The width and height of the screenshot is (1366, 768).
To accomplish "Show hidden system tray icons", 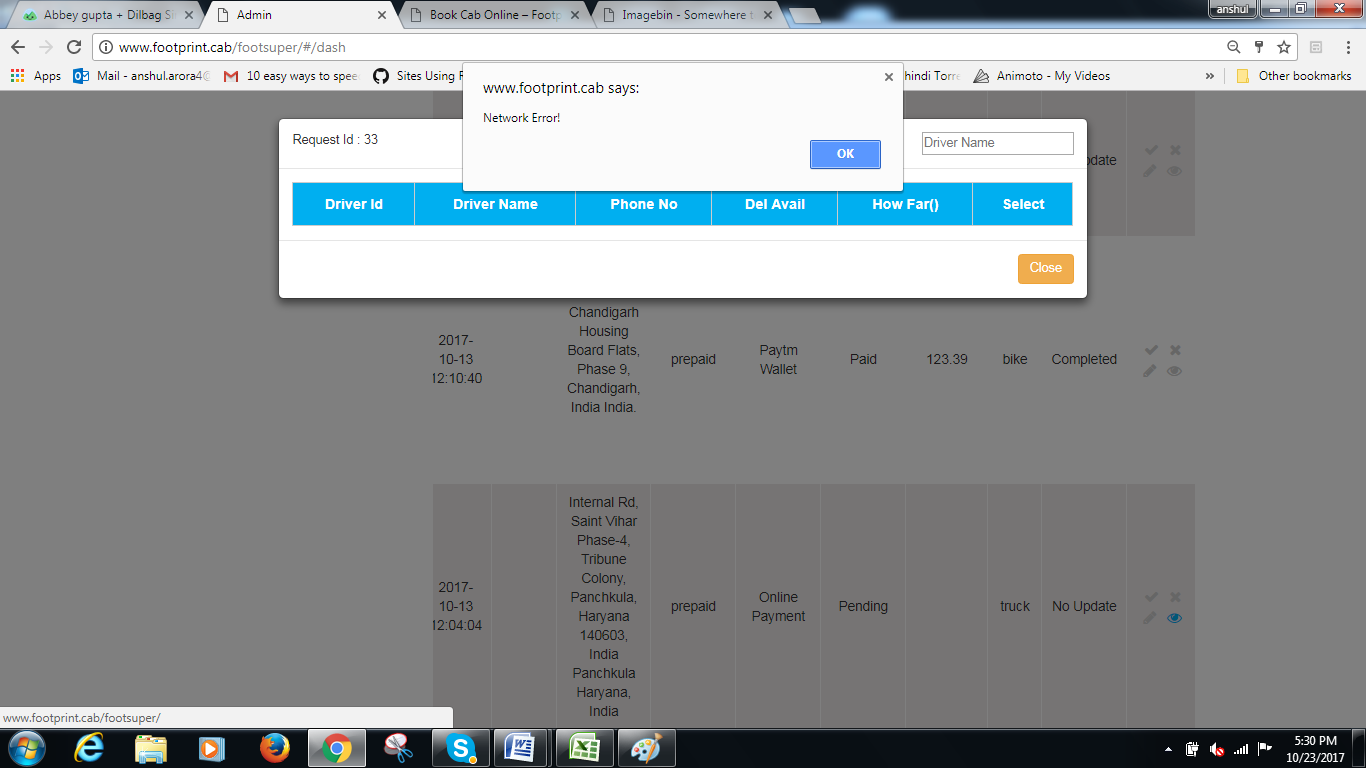I will point(1168,749).
